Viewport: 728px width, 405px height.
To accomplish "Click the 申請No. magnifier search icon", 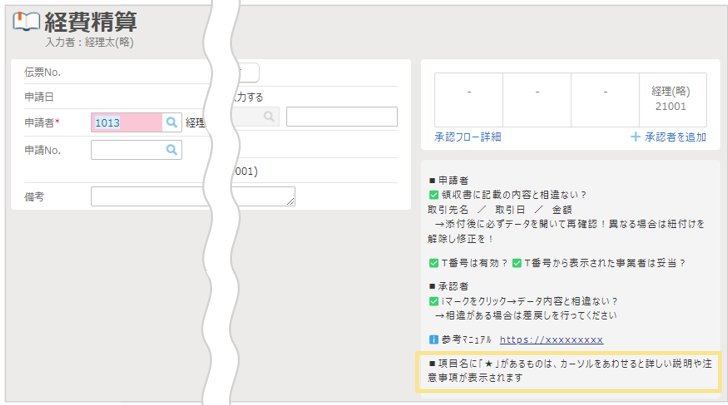I will [172, 150].
